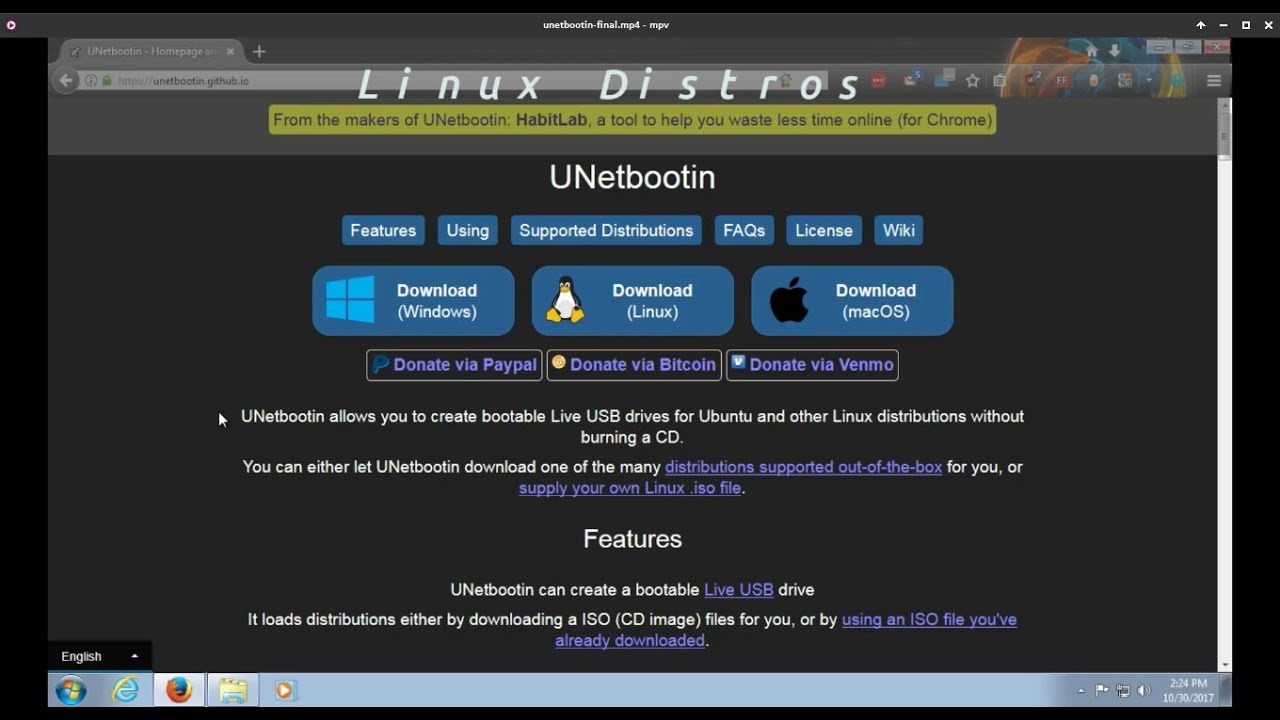
Task: Click the Action Center flag tray icon
Action: [x=1102, y=690]
